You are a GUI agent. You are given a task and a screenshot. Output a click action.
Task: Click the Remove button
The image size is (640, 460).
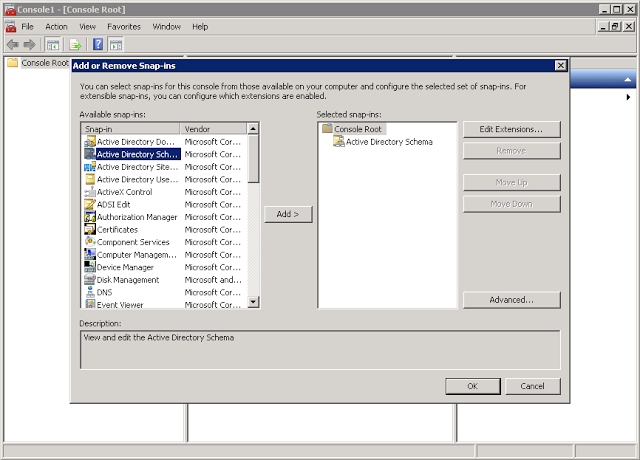coord(511,151)
